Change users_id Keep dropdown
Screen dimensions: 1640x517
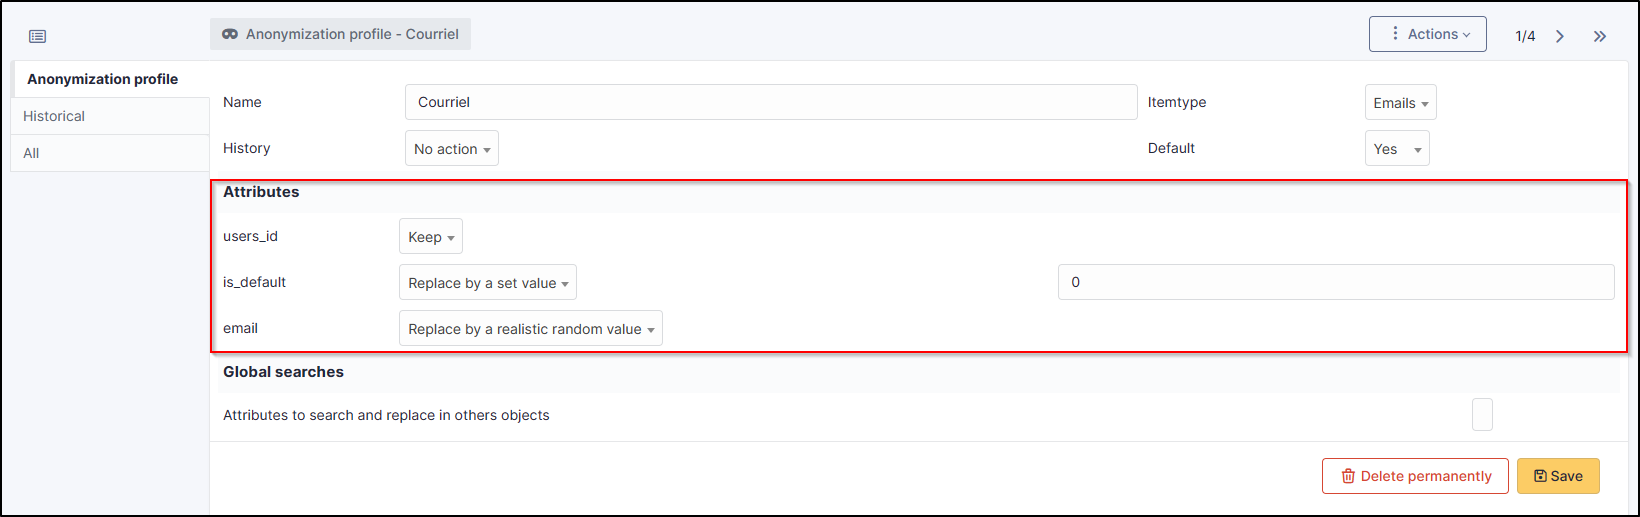coord(431,237)
